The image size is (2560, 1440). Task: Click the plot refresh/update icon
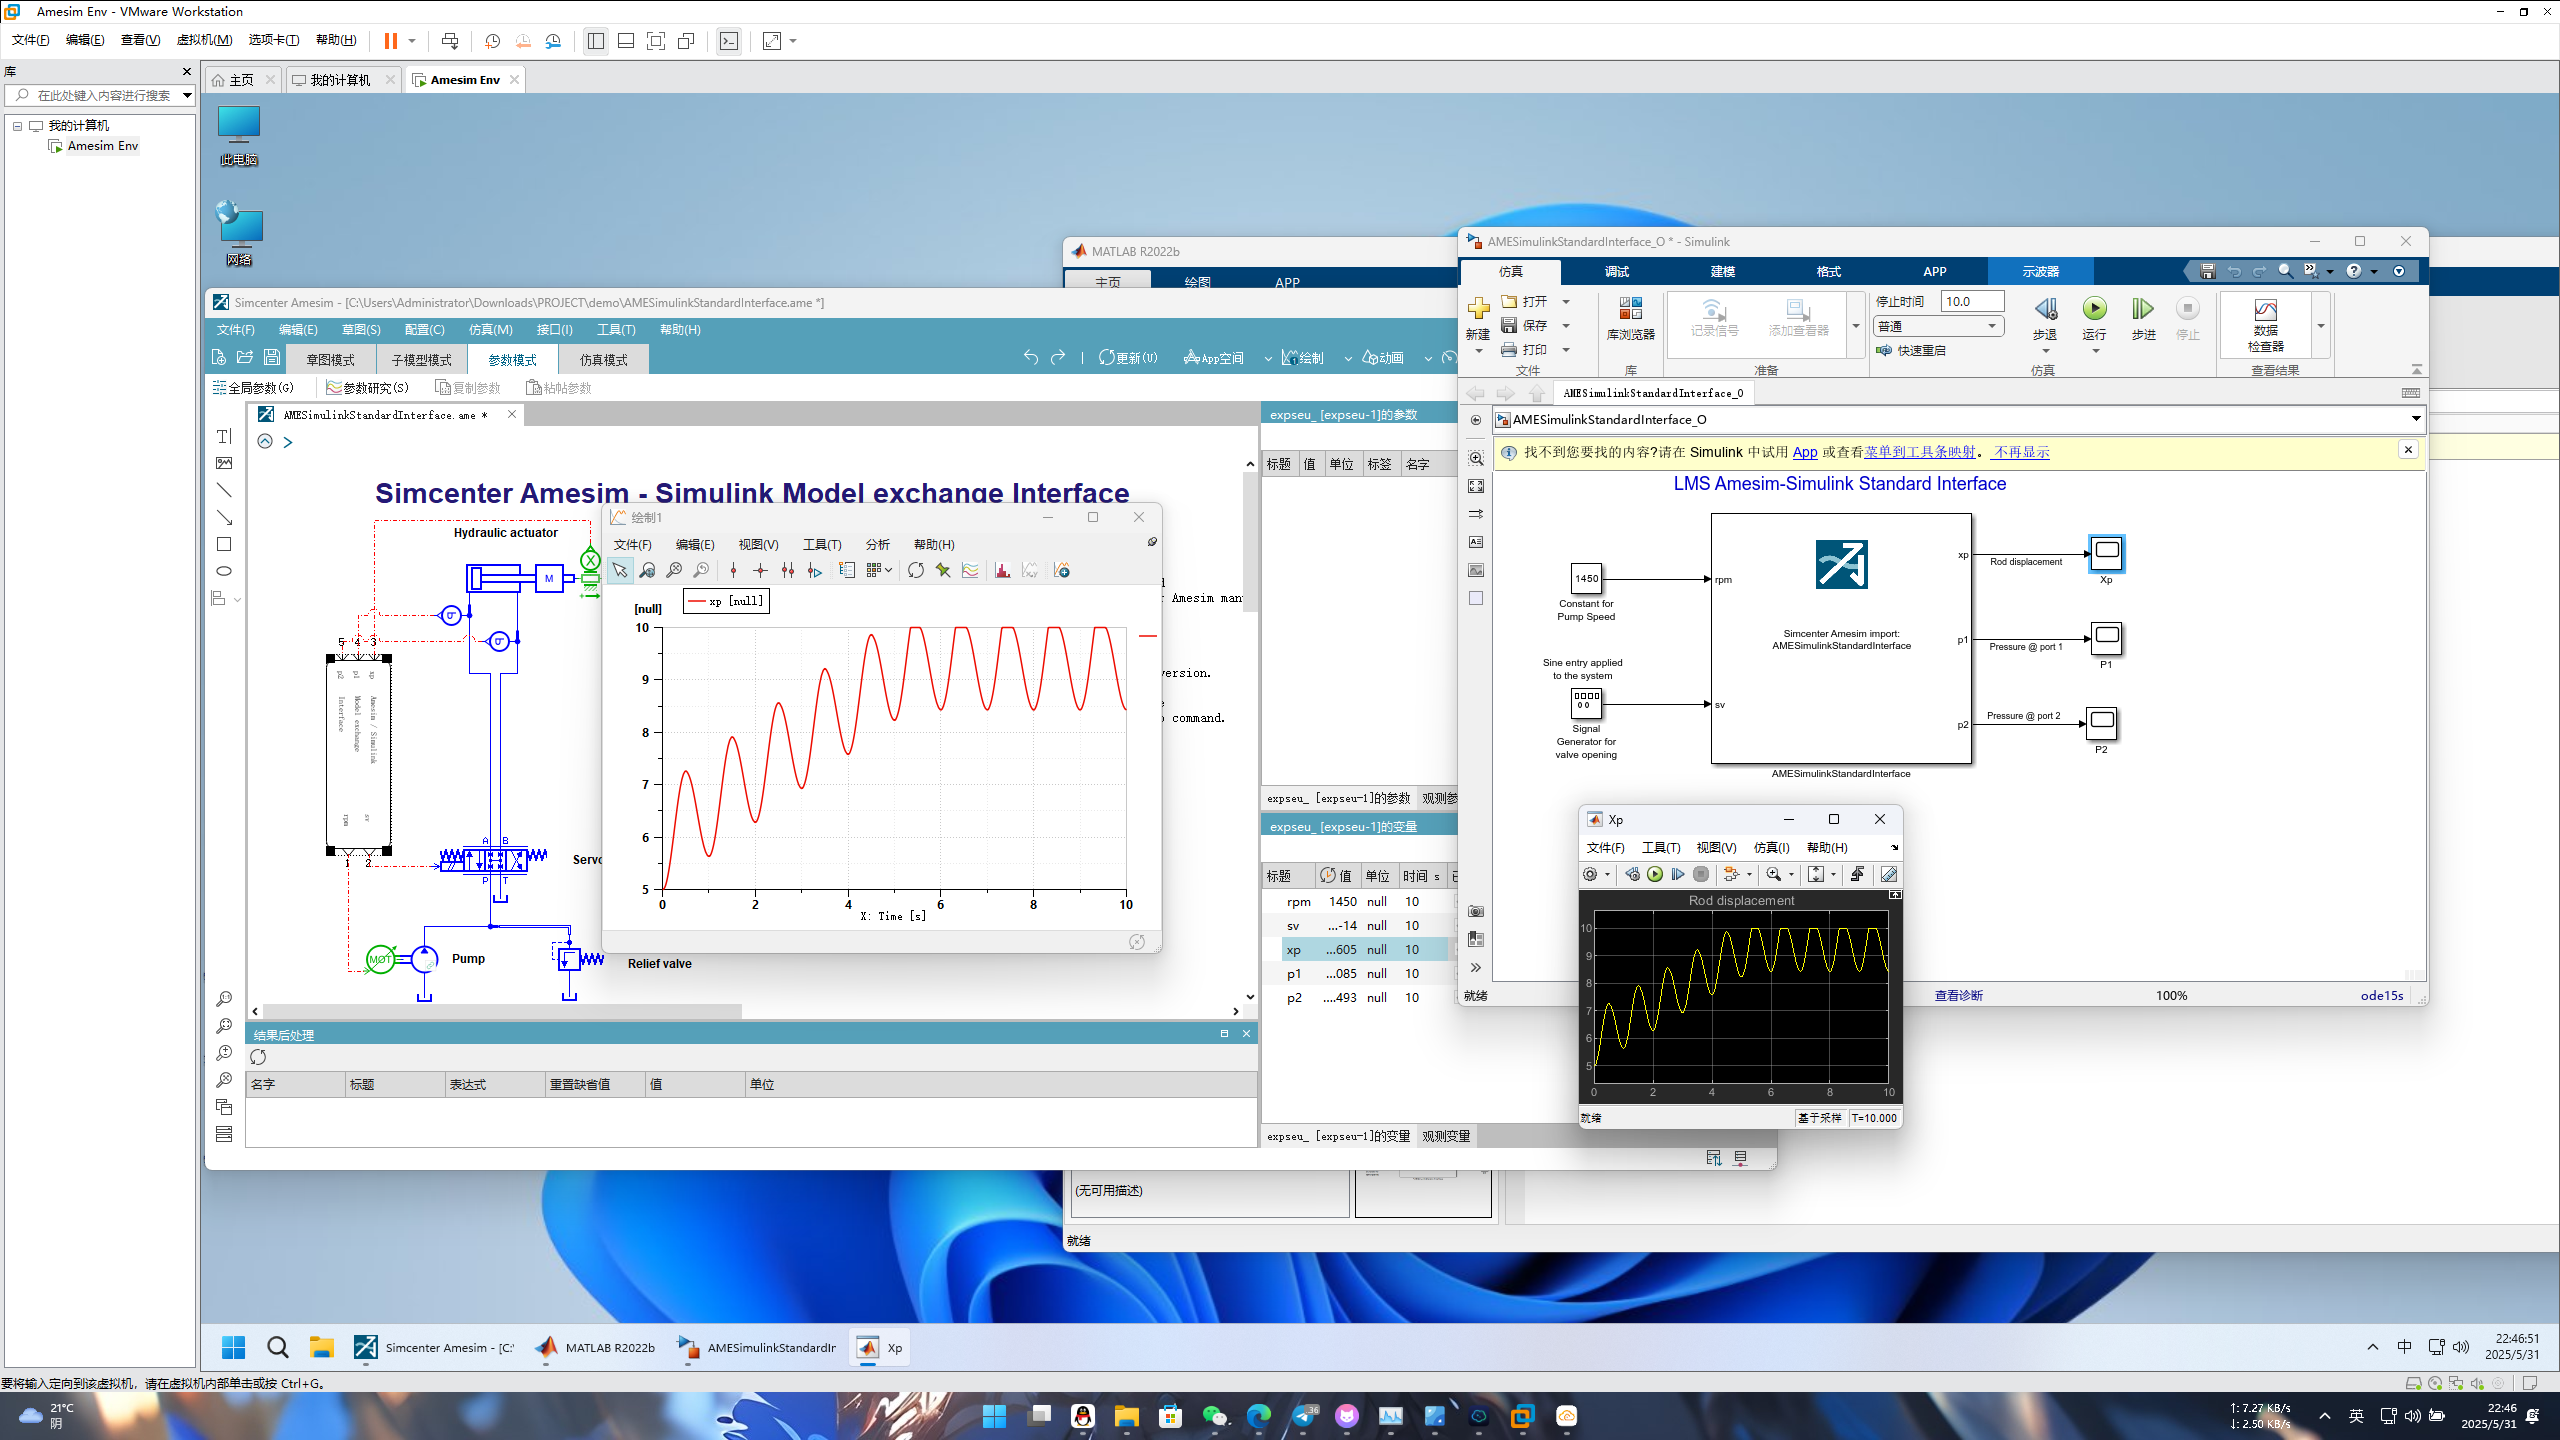coord(916,570)
